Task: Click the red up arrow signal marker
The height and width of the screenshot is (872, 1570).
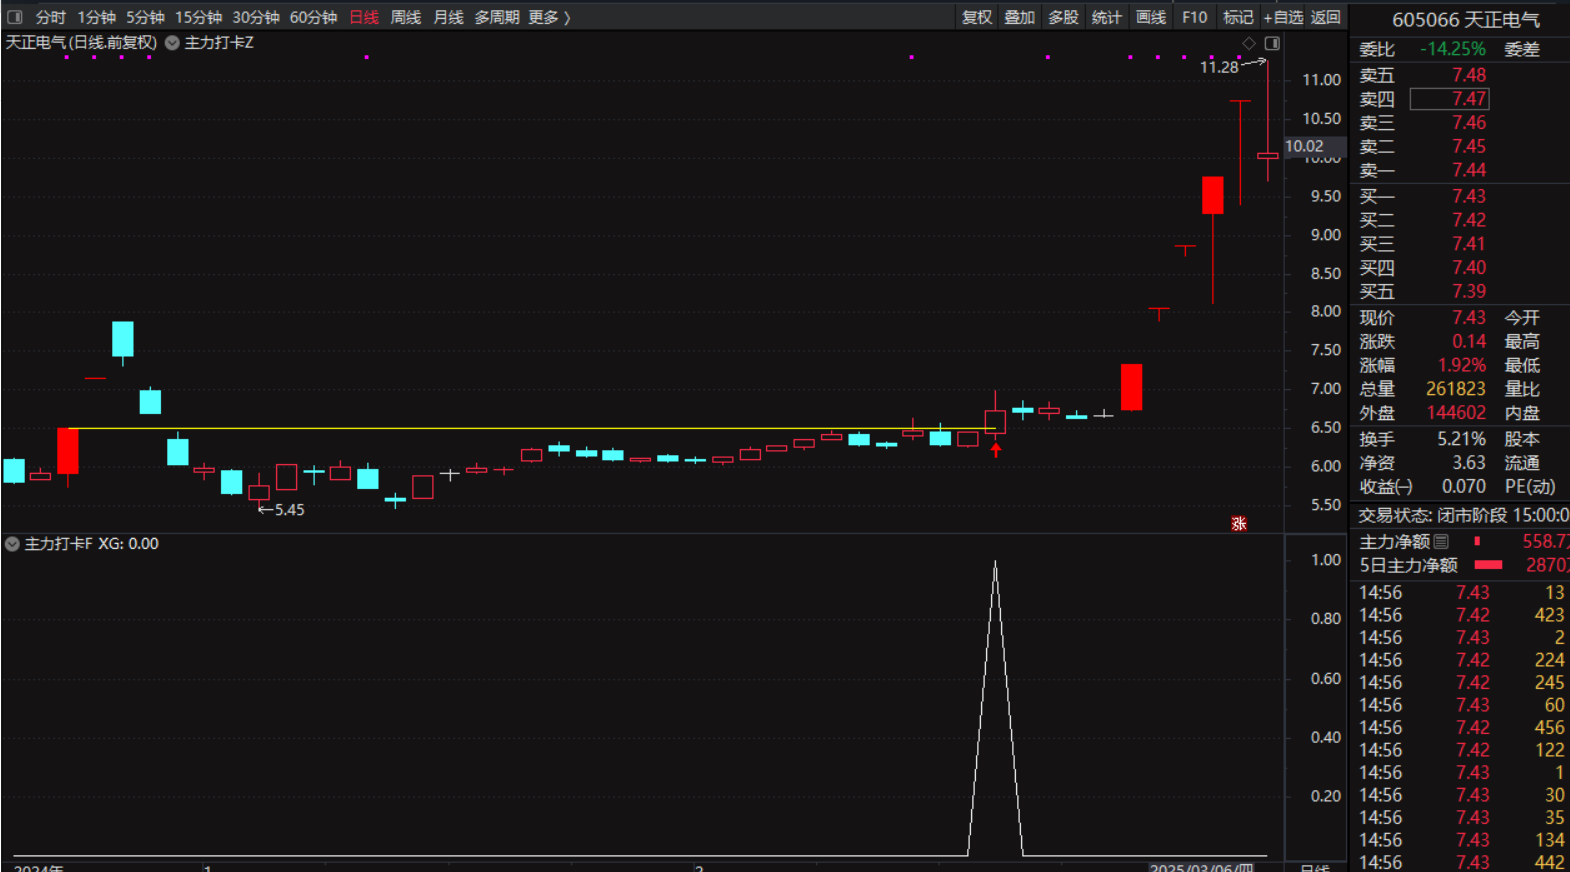Action: (x=996, y=451)
